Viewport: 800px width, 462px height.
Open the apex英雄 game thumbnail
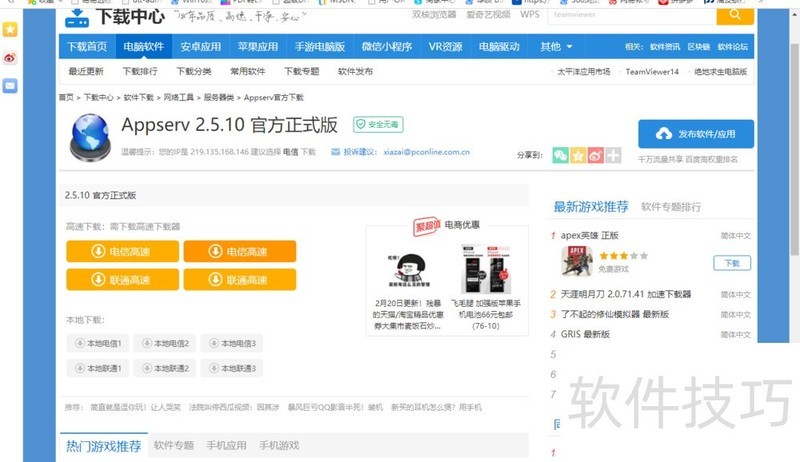[576, 261]
